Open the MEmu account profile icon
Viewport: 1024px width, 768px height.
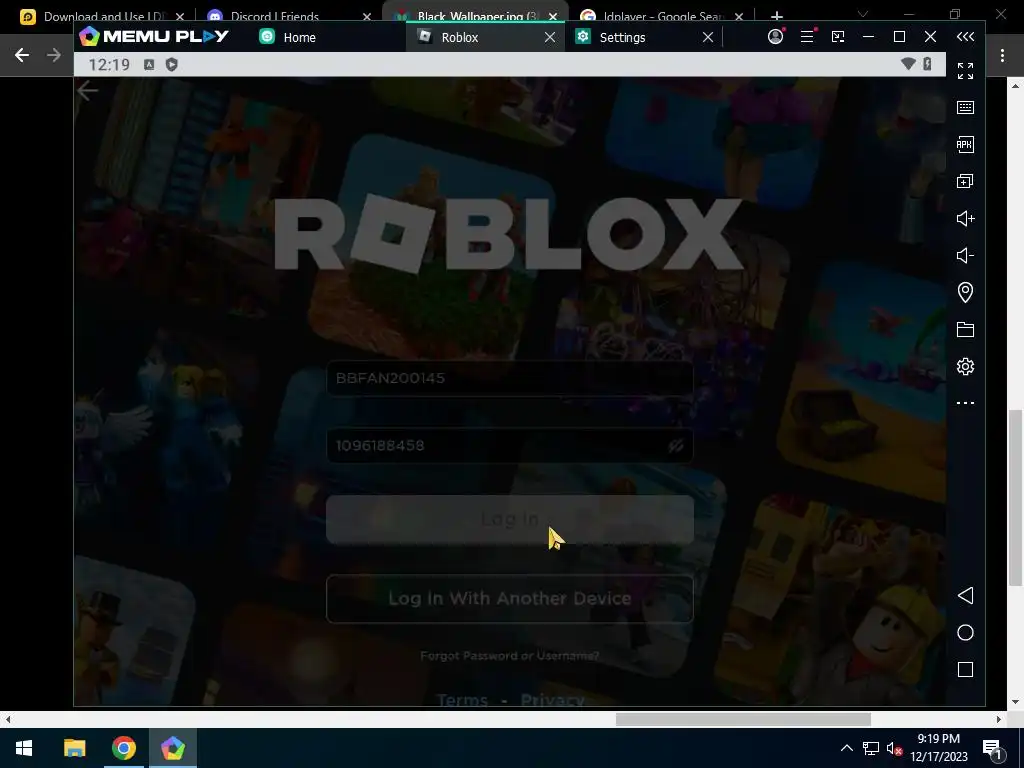point(775,37)
